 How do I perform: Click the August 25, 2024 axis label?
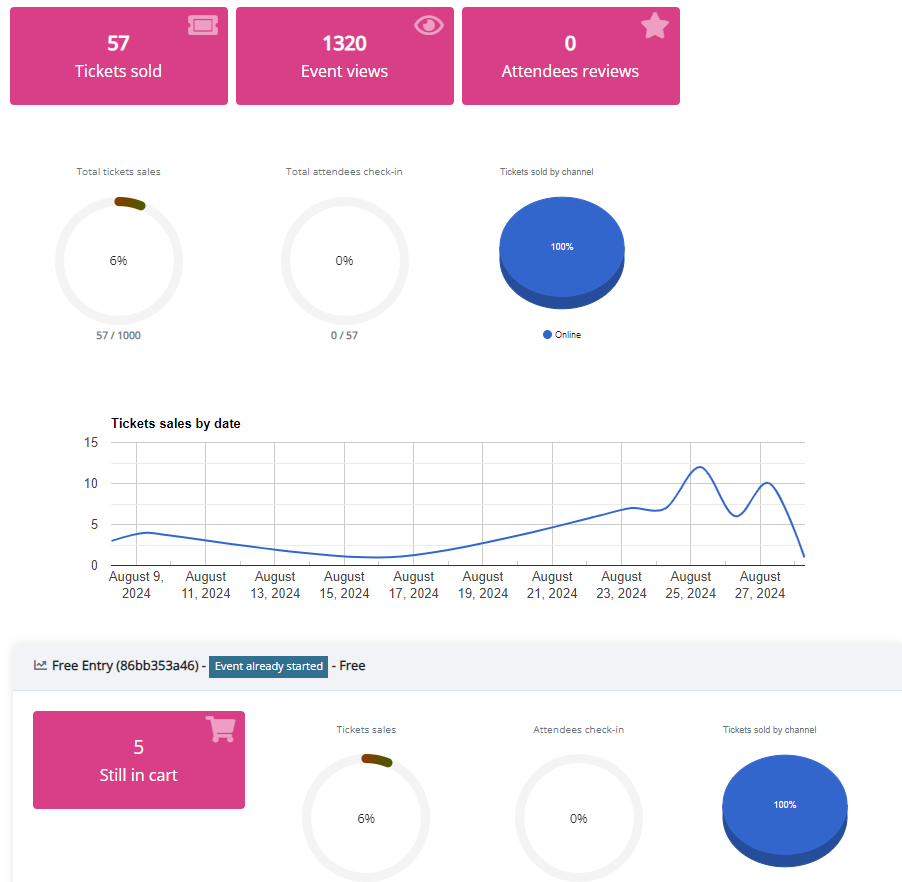coord(691,585)
